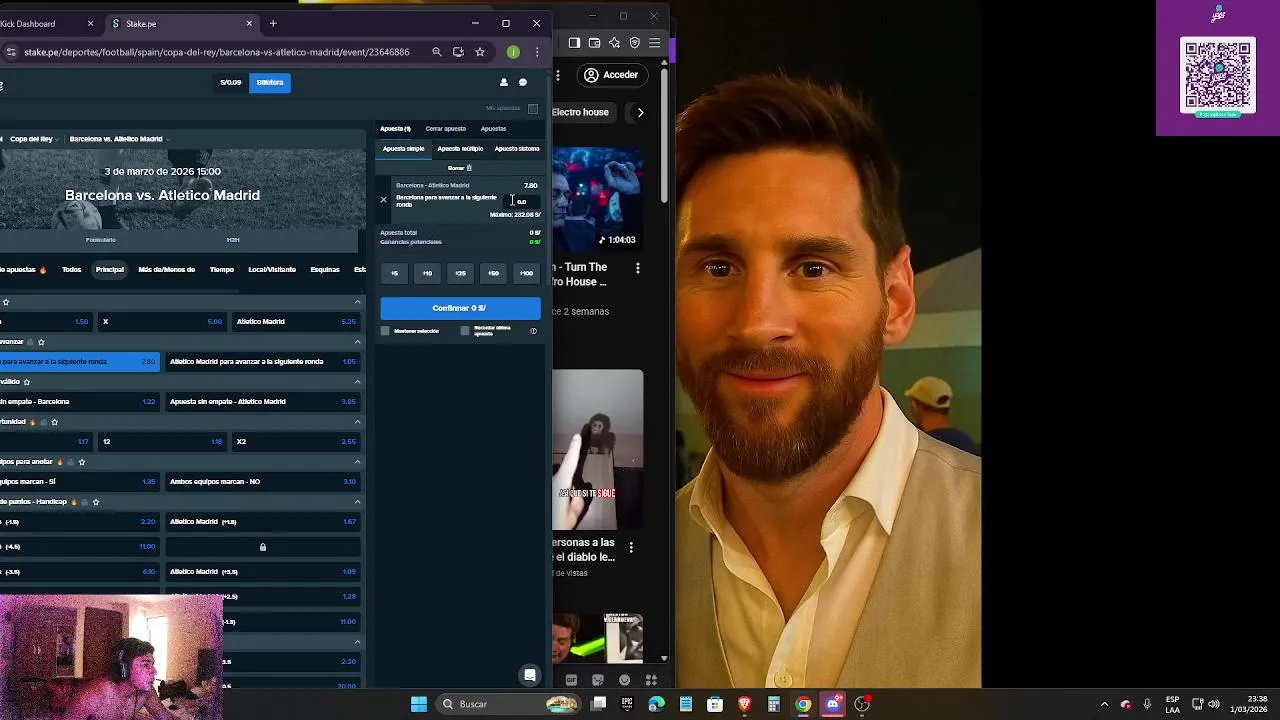Screen dimensions: 1280x720
Task: Switch to Stake.pe browser tab
Action: point(182,23)
